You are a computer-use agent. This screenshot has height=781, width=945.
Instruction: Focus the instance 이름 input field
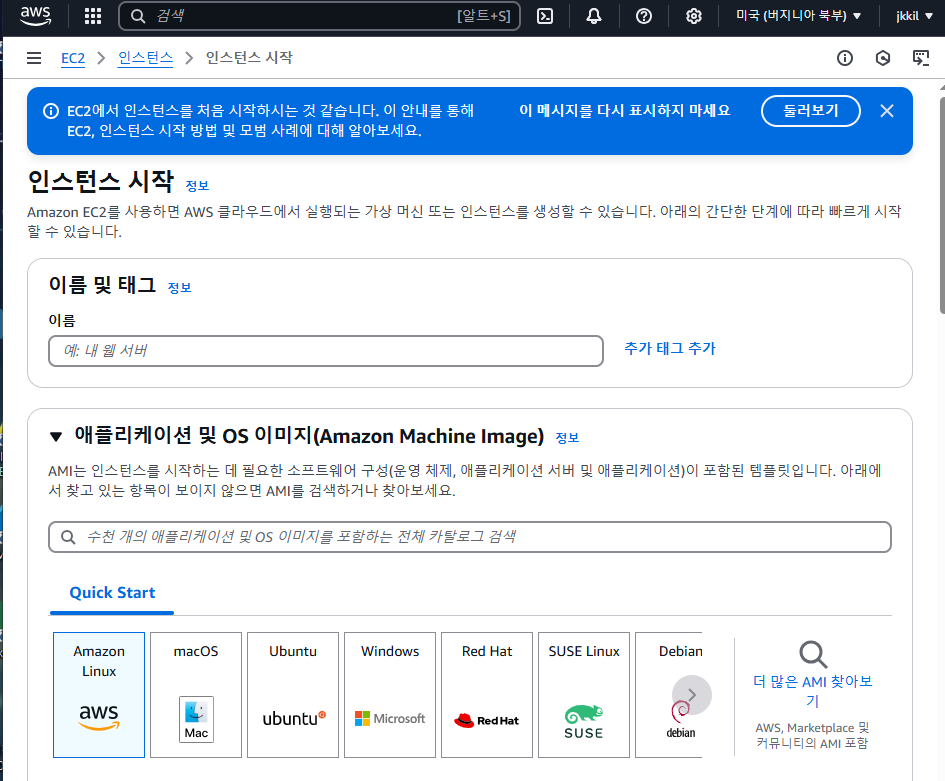(x=326, y=351)
